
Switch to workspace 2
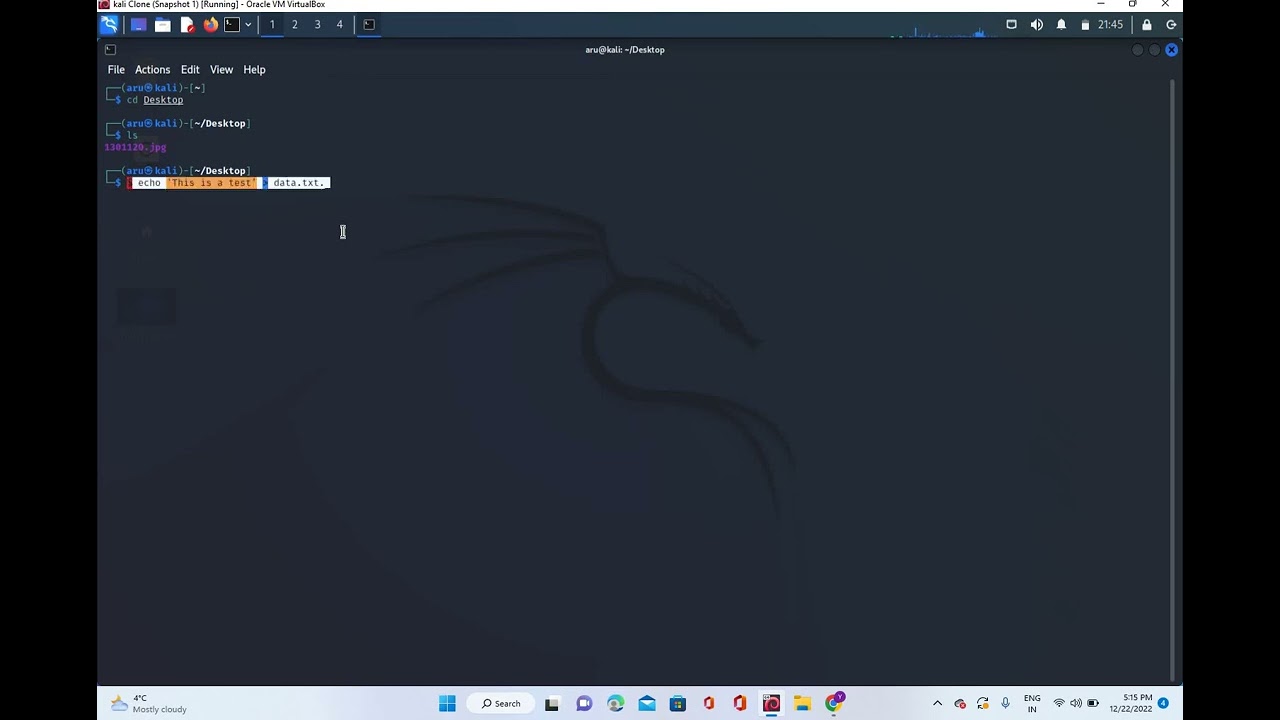click(294, 24)
